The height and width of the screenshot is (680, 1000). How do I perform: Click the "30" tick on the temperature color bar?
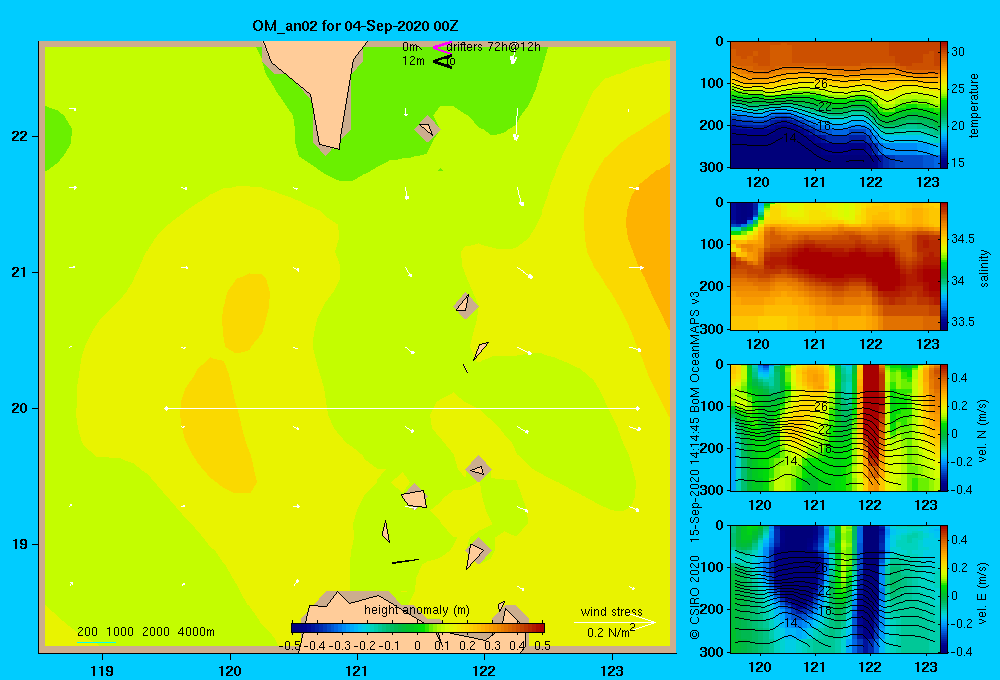[x=958, y=52]
